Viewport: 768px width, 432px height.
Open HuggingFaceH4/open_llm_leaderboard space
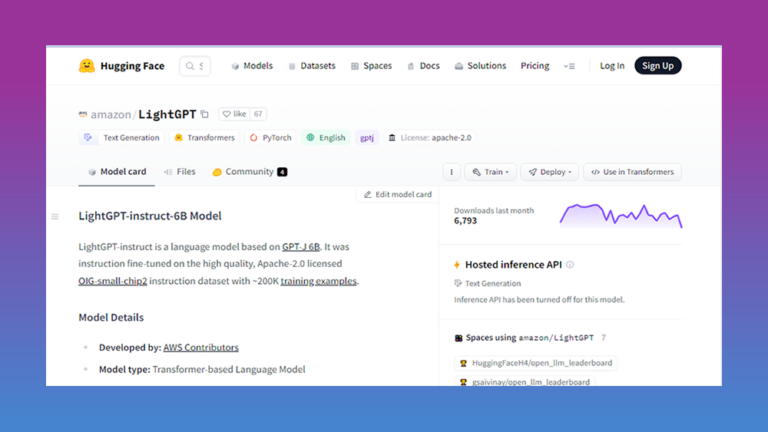tap(536, 363)
